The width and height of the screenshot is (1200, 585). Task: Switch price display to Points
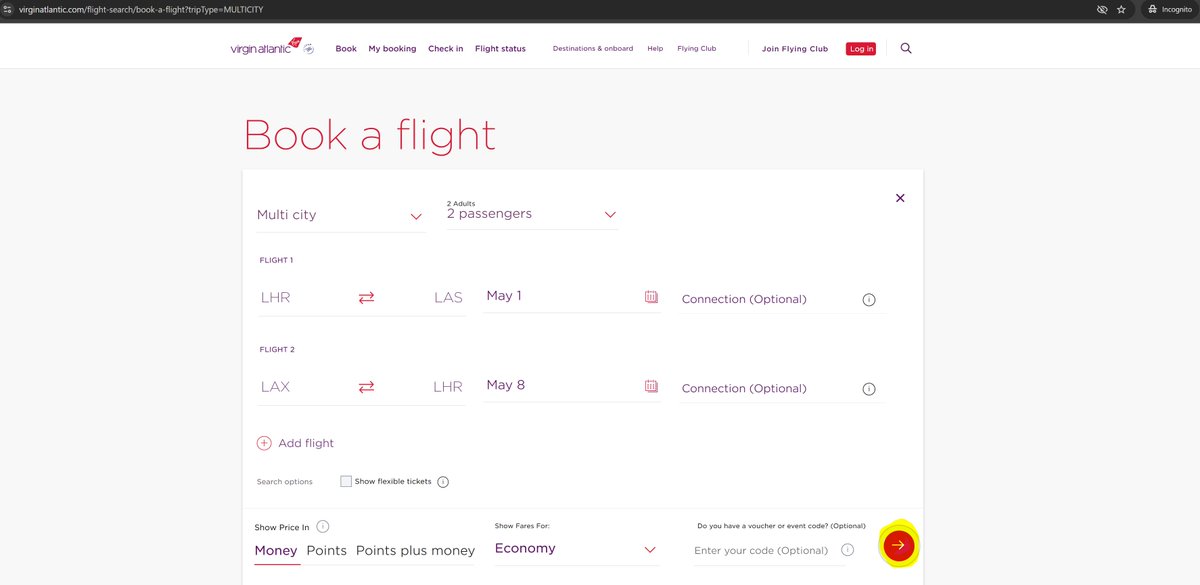tap(327, 551)
